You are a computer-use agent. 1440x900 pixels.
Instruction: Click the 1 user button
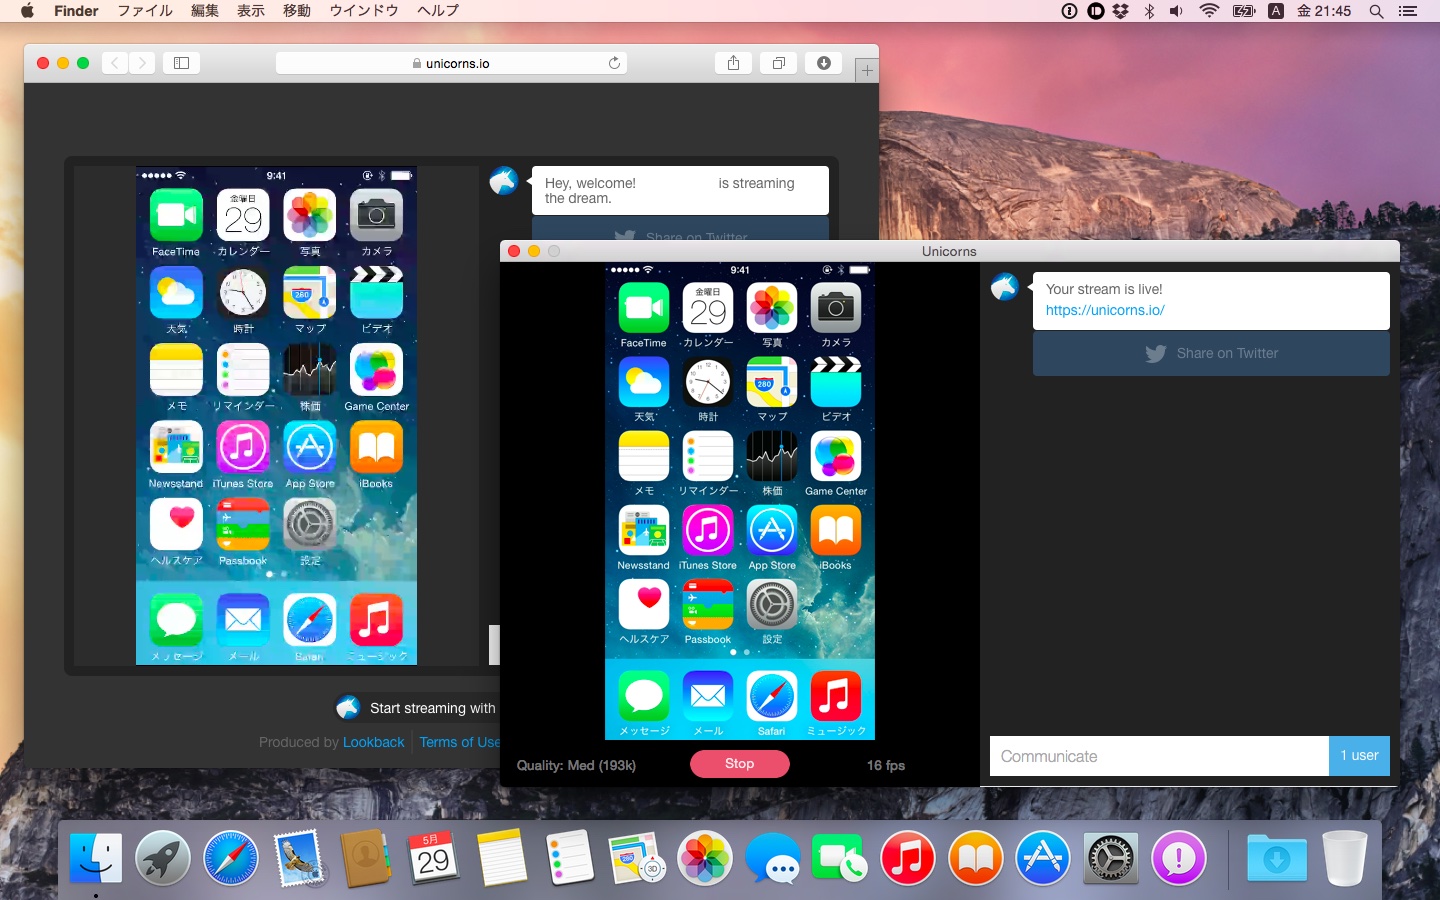click(1360, 756)
